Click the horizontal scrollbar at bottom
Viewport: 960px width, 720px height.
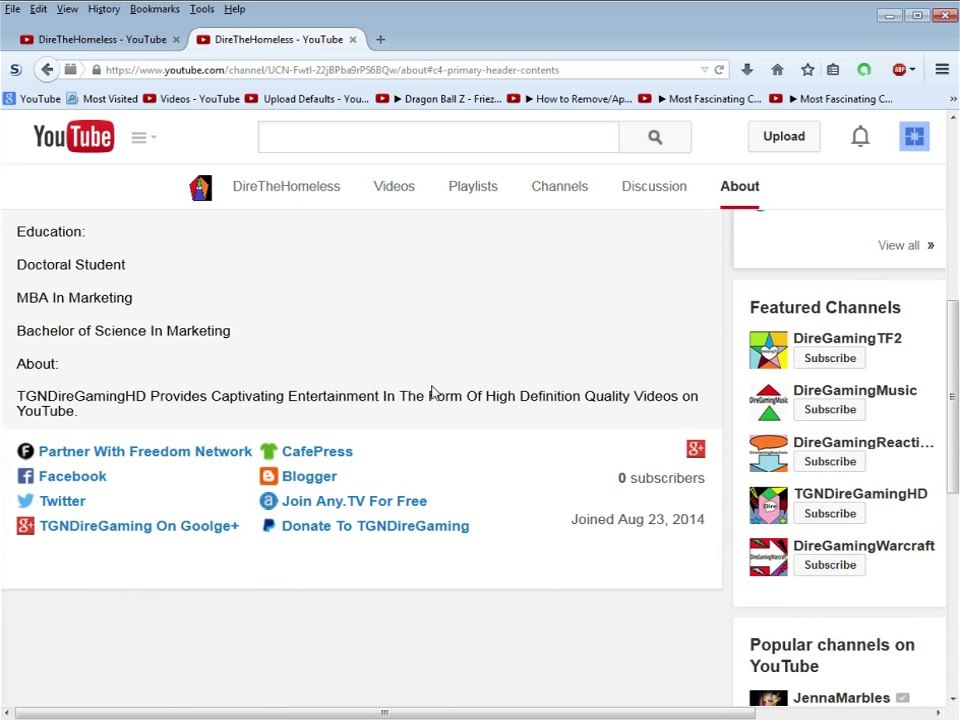coord(384,713)
